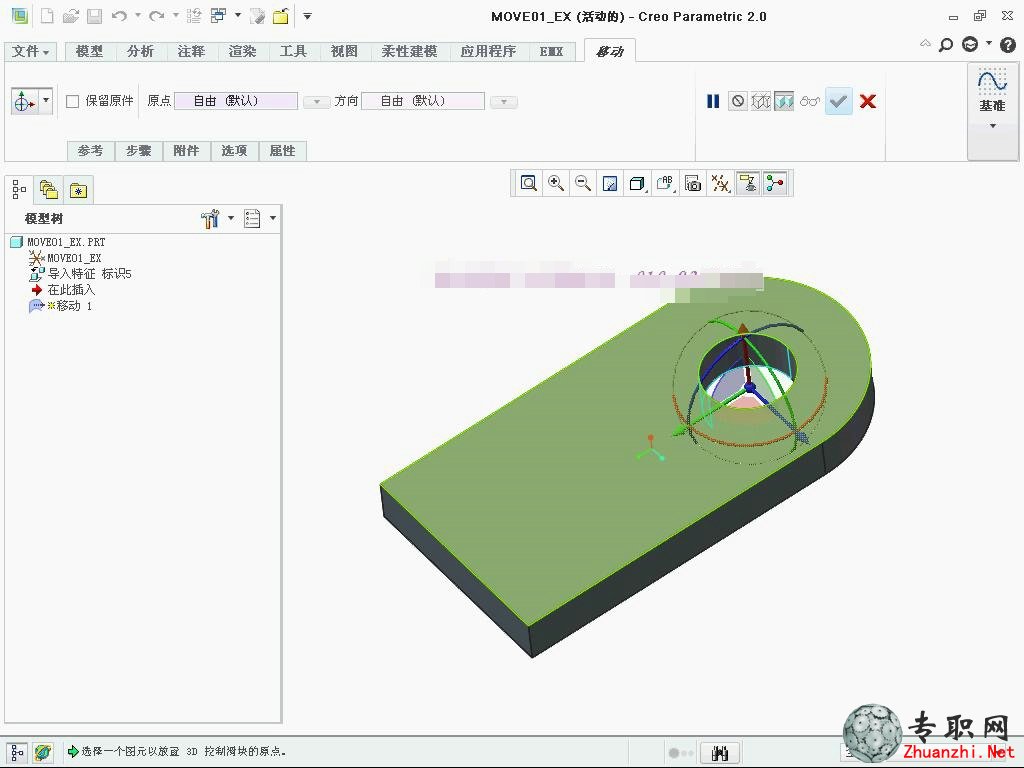Toggle the browser display icon in status bar

tap(43, 753)
